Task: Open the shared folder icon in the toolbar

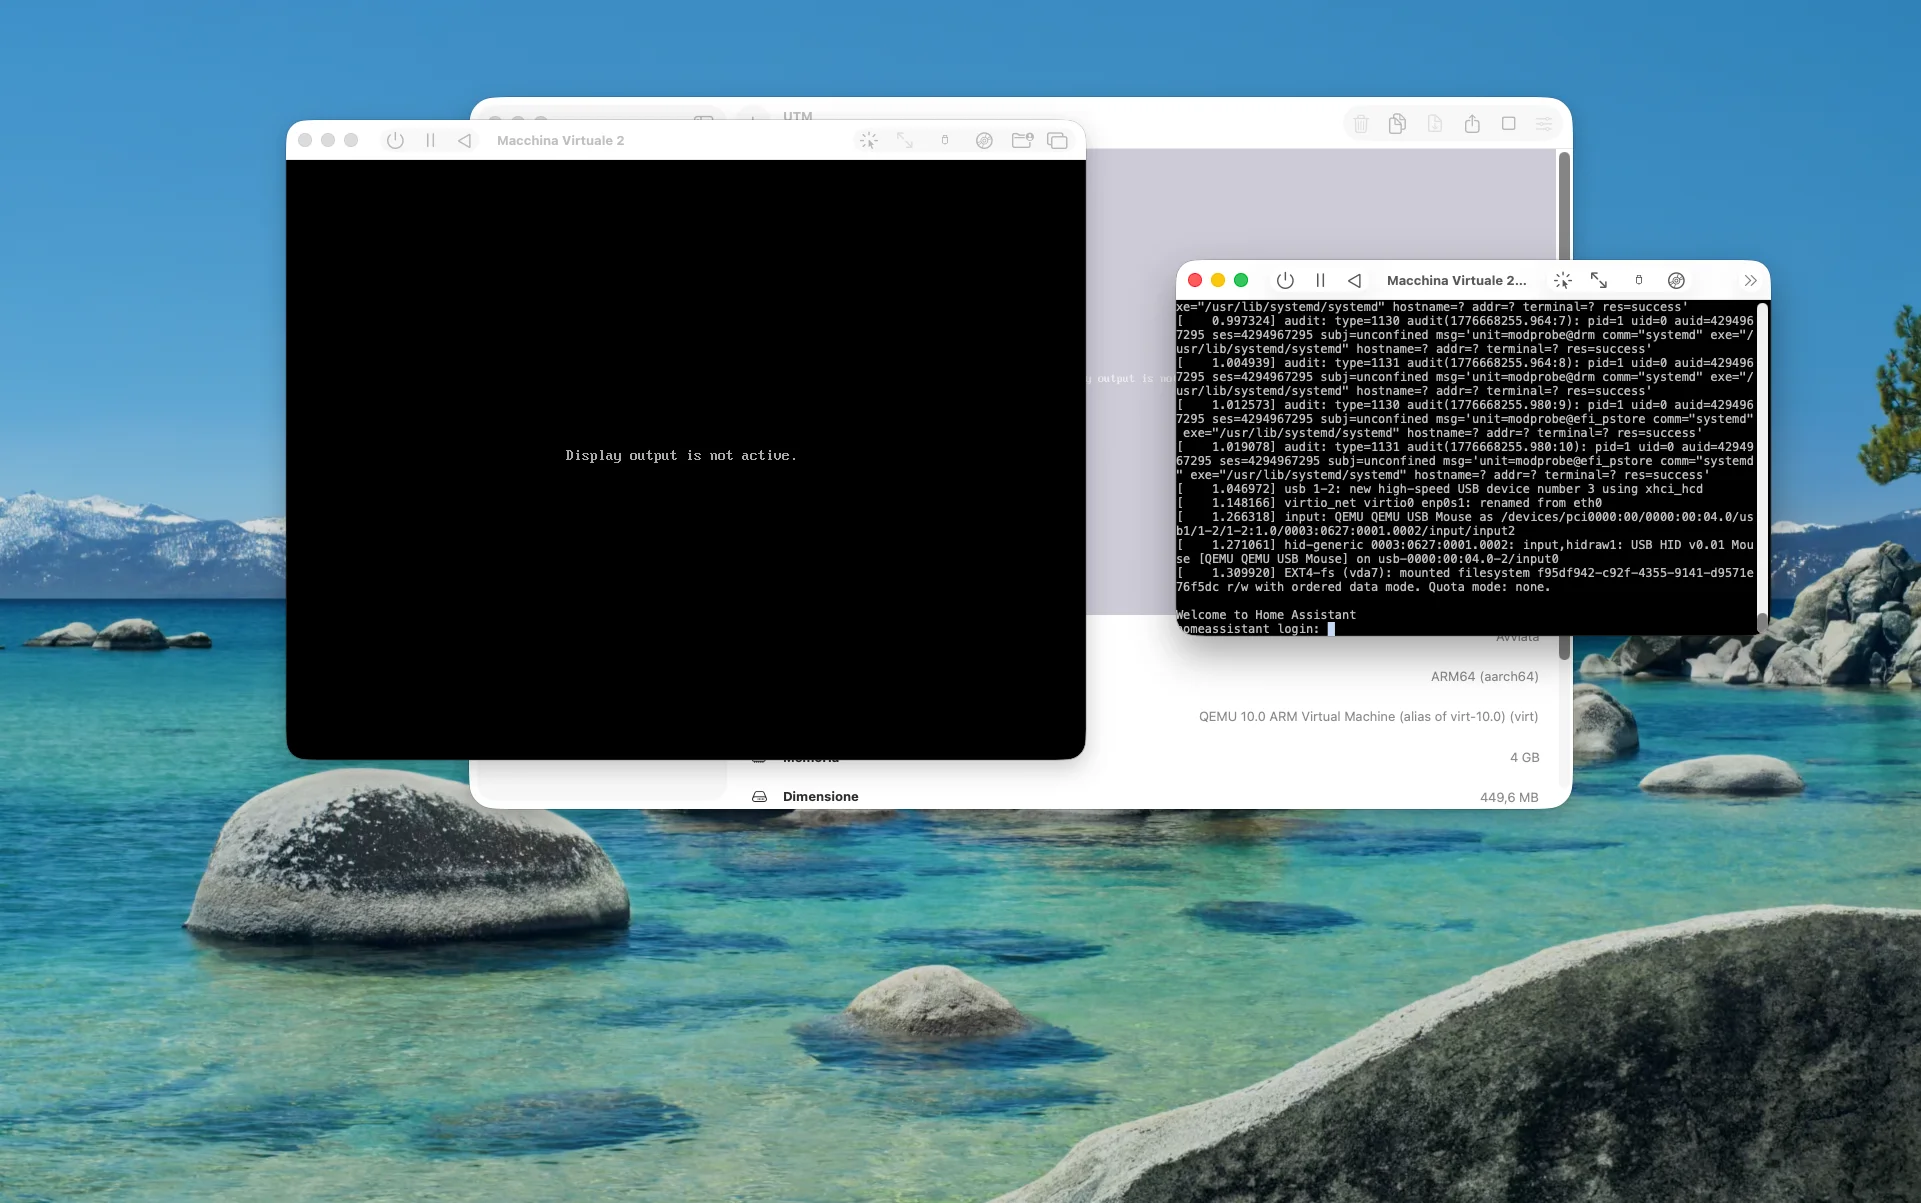Action: [x=1022, y=140]
